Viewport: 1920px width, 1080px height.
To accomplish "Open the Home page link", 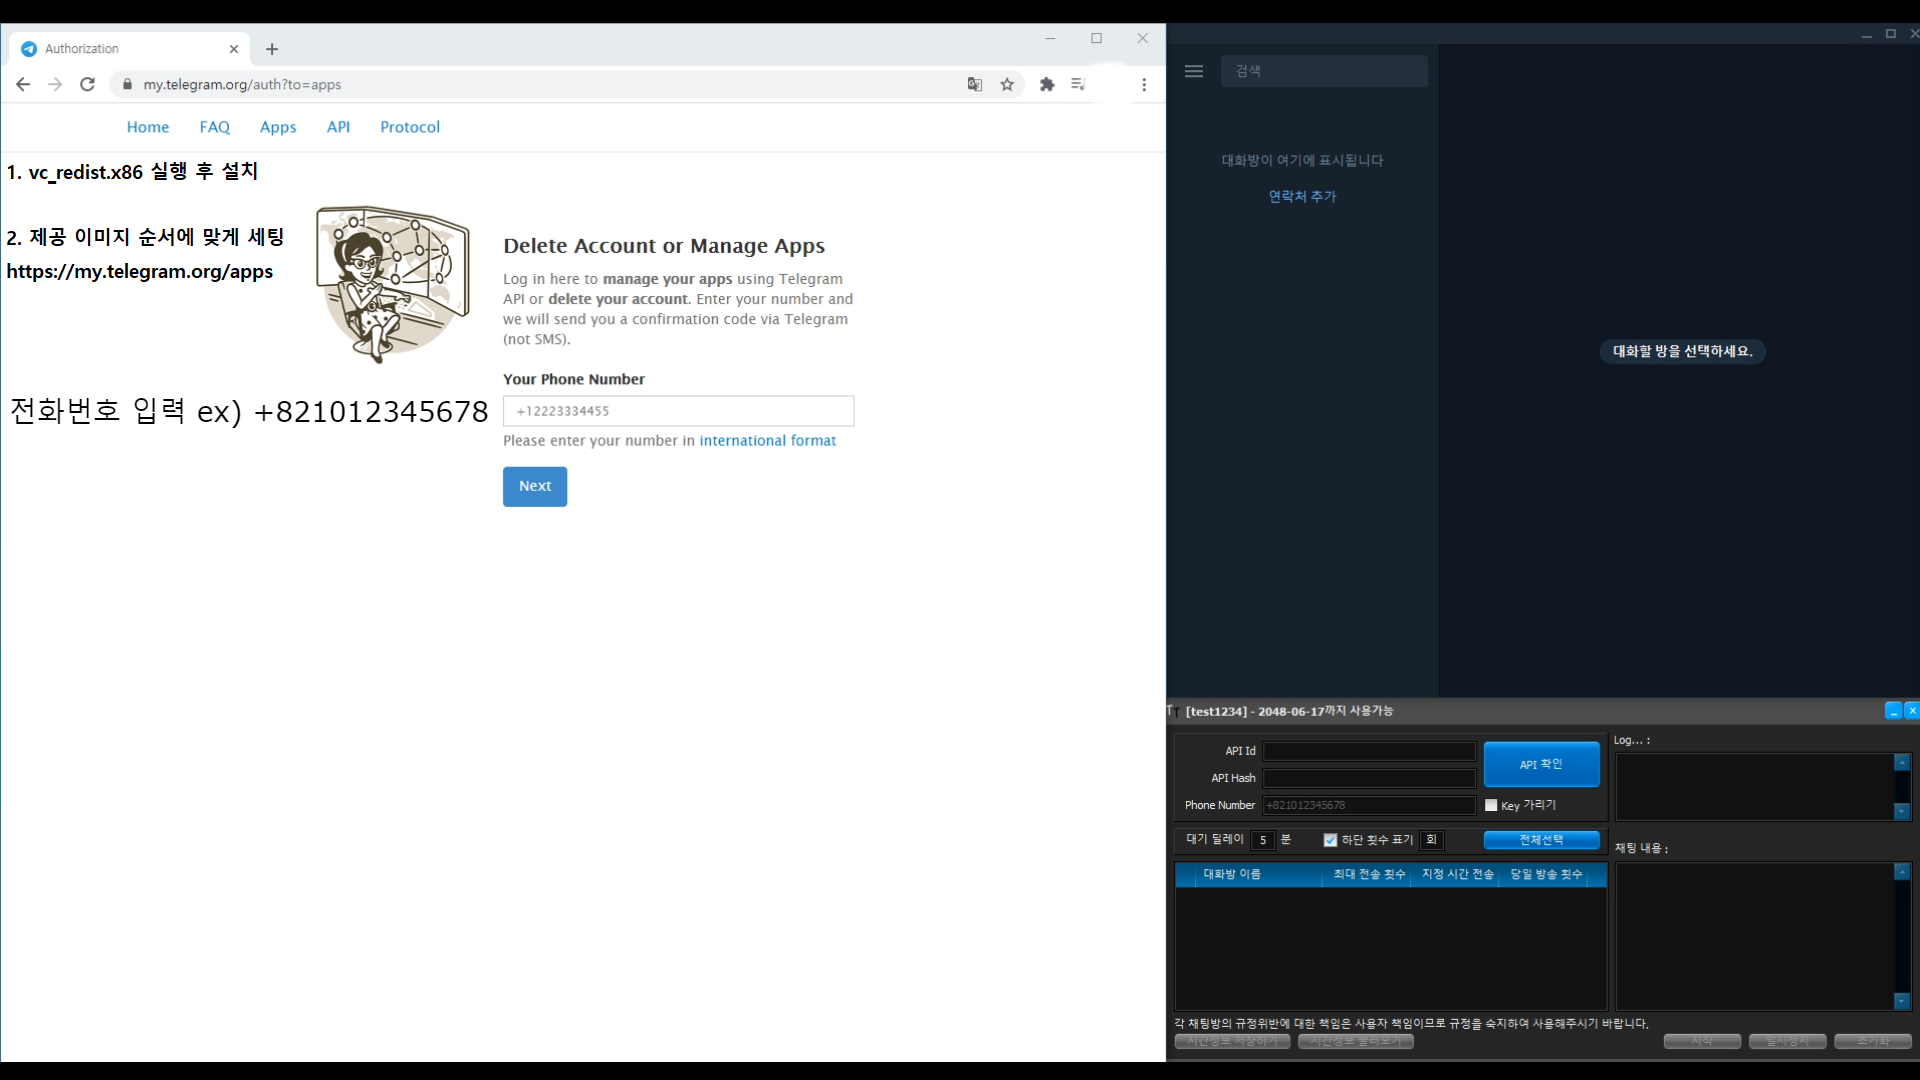I will pos(148,127).
